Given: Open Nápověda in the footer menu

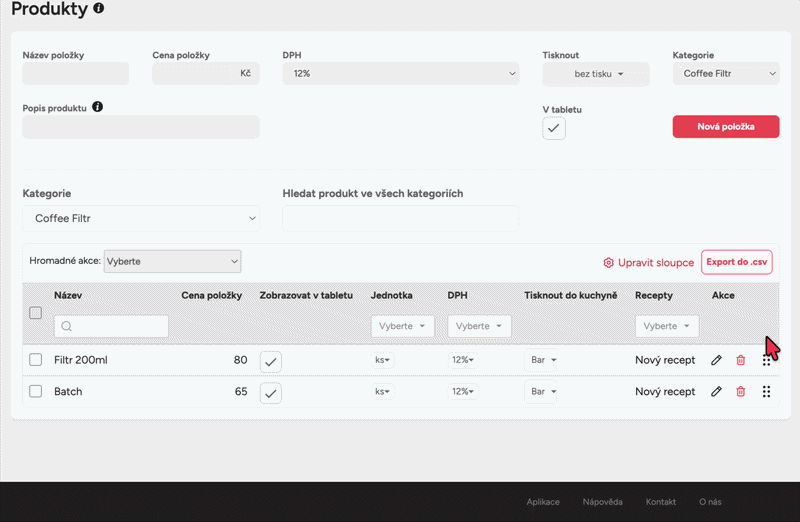Looking at the screenshot, I should 602,502.
